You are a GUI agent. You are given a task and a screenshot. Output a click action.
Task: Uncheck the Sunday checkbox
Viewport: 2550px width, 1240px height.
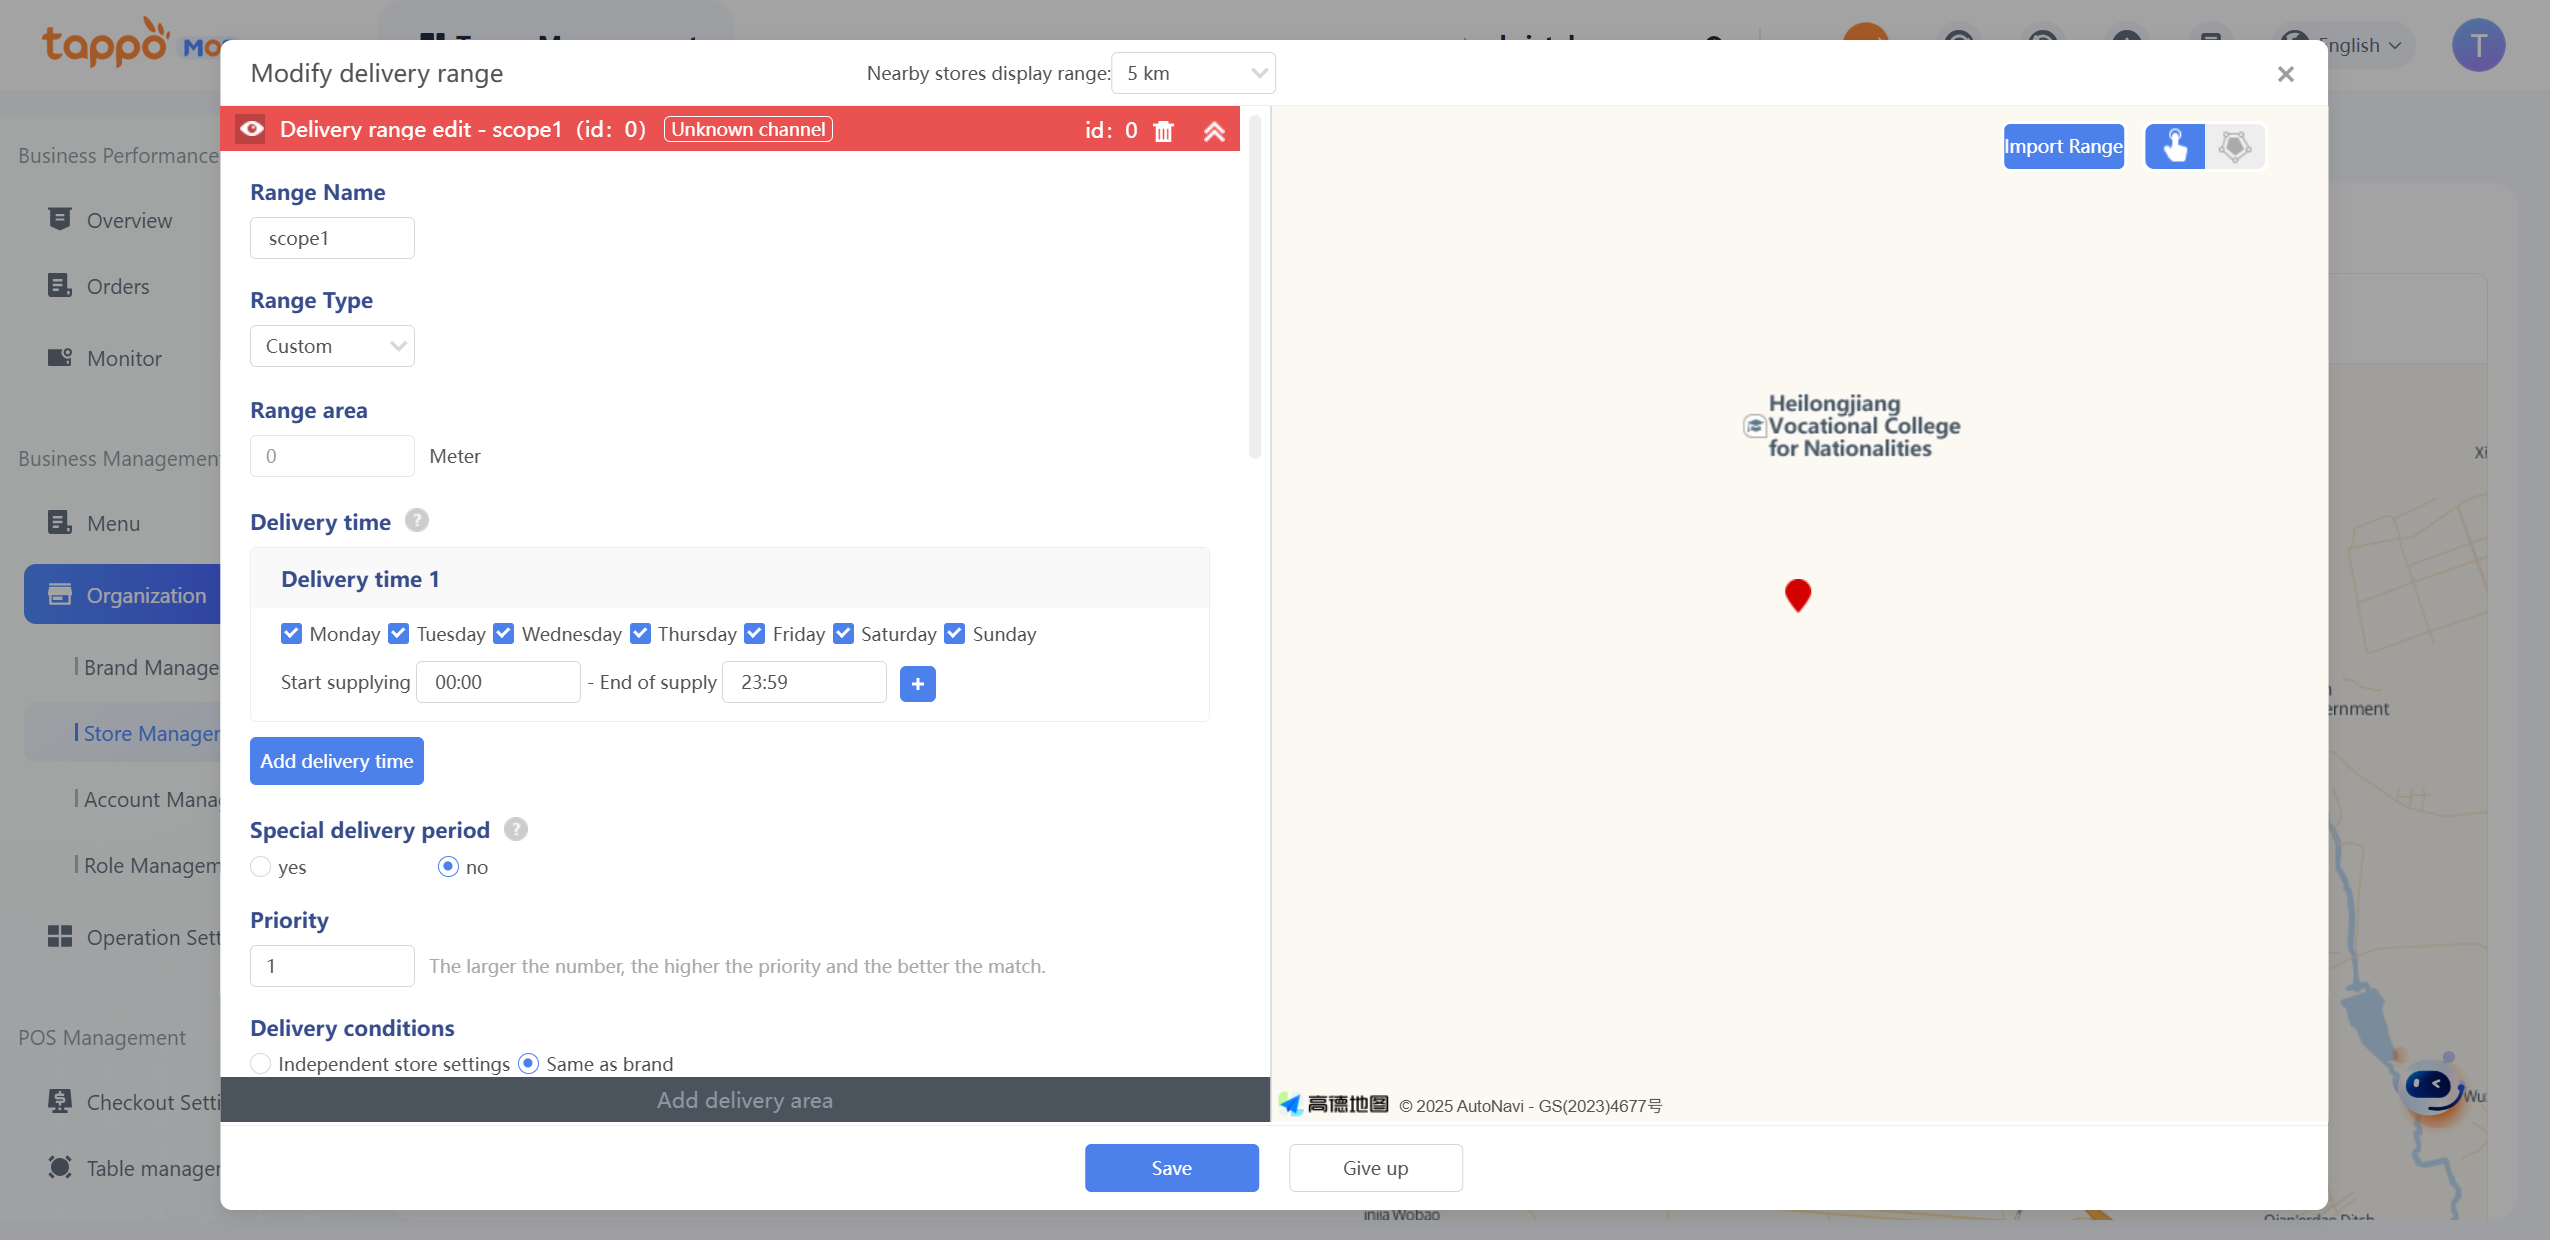coord(954,634)
